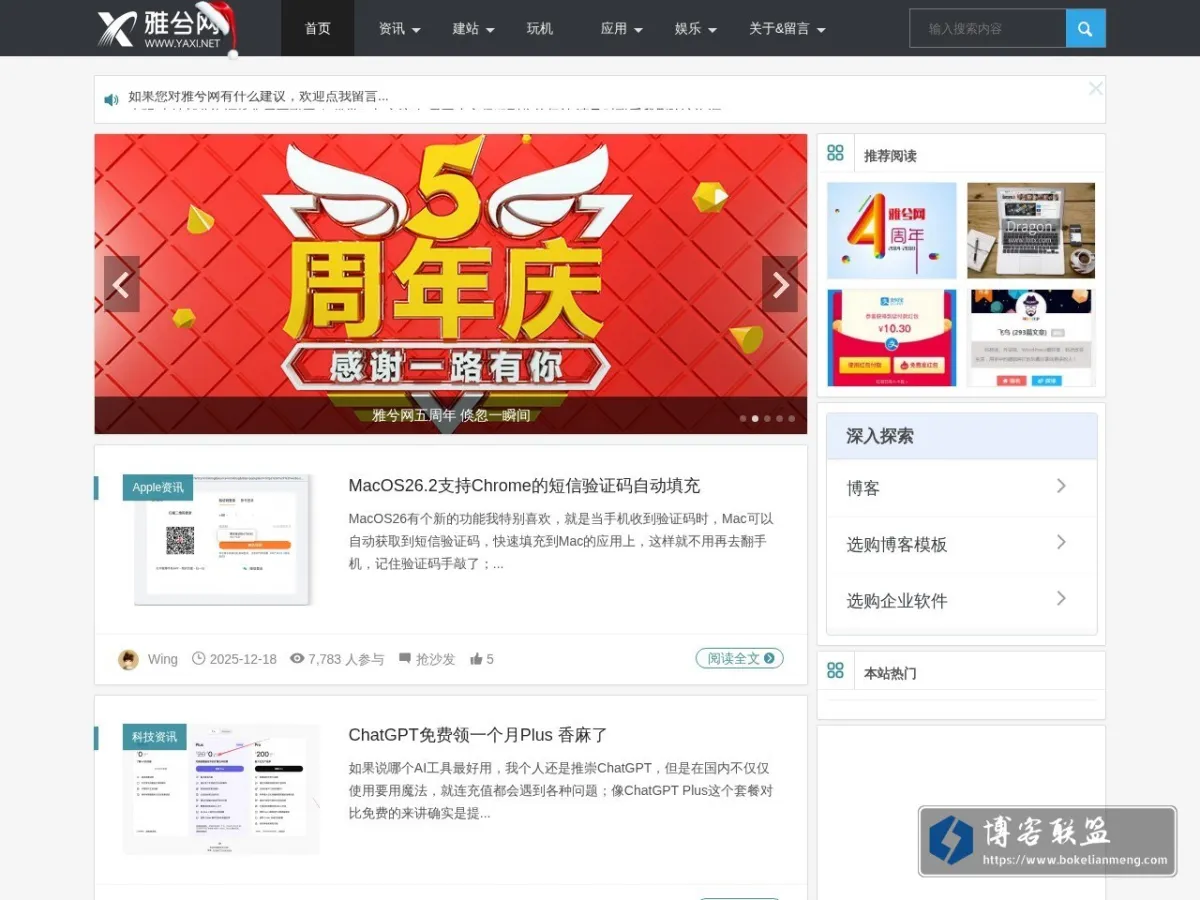Open the 选购博客模板 sidebar item

pos(961,544)
